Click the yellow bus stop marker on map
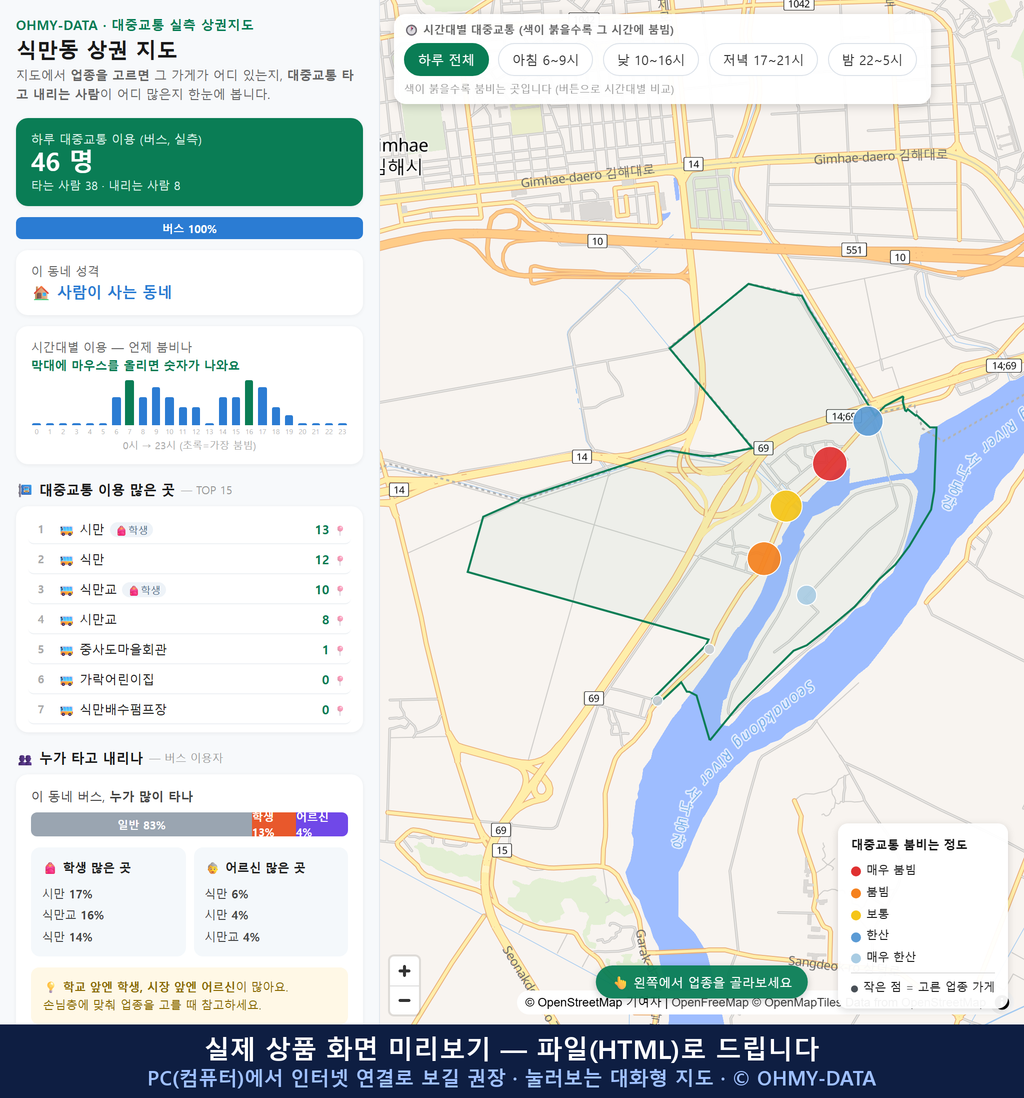The image size is (1024, 1098). coord(786,506)
